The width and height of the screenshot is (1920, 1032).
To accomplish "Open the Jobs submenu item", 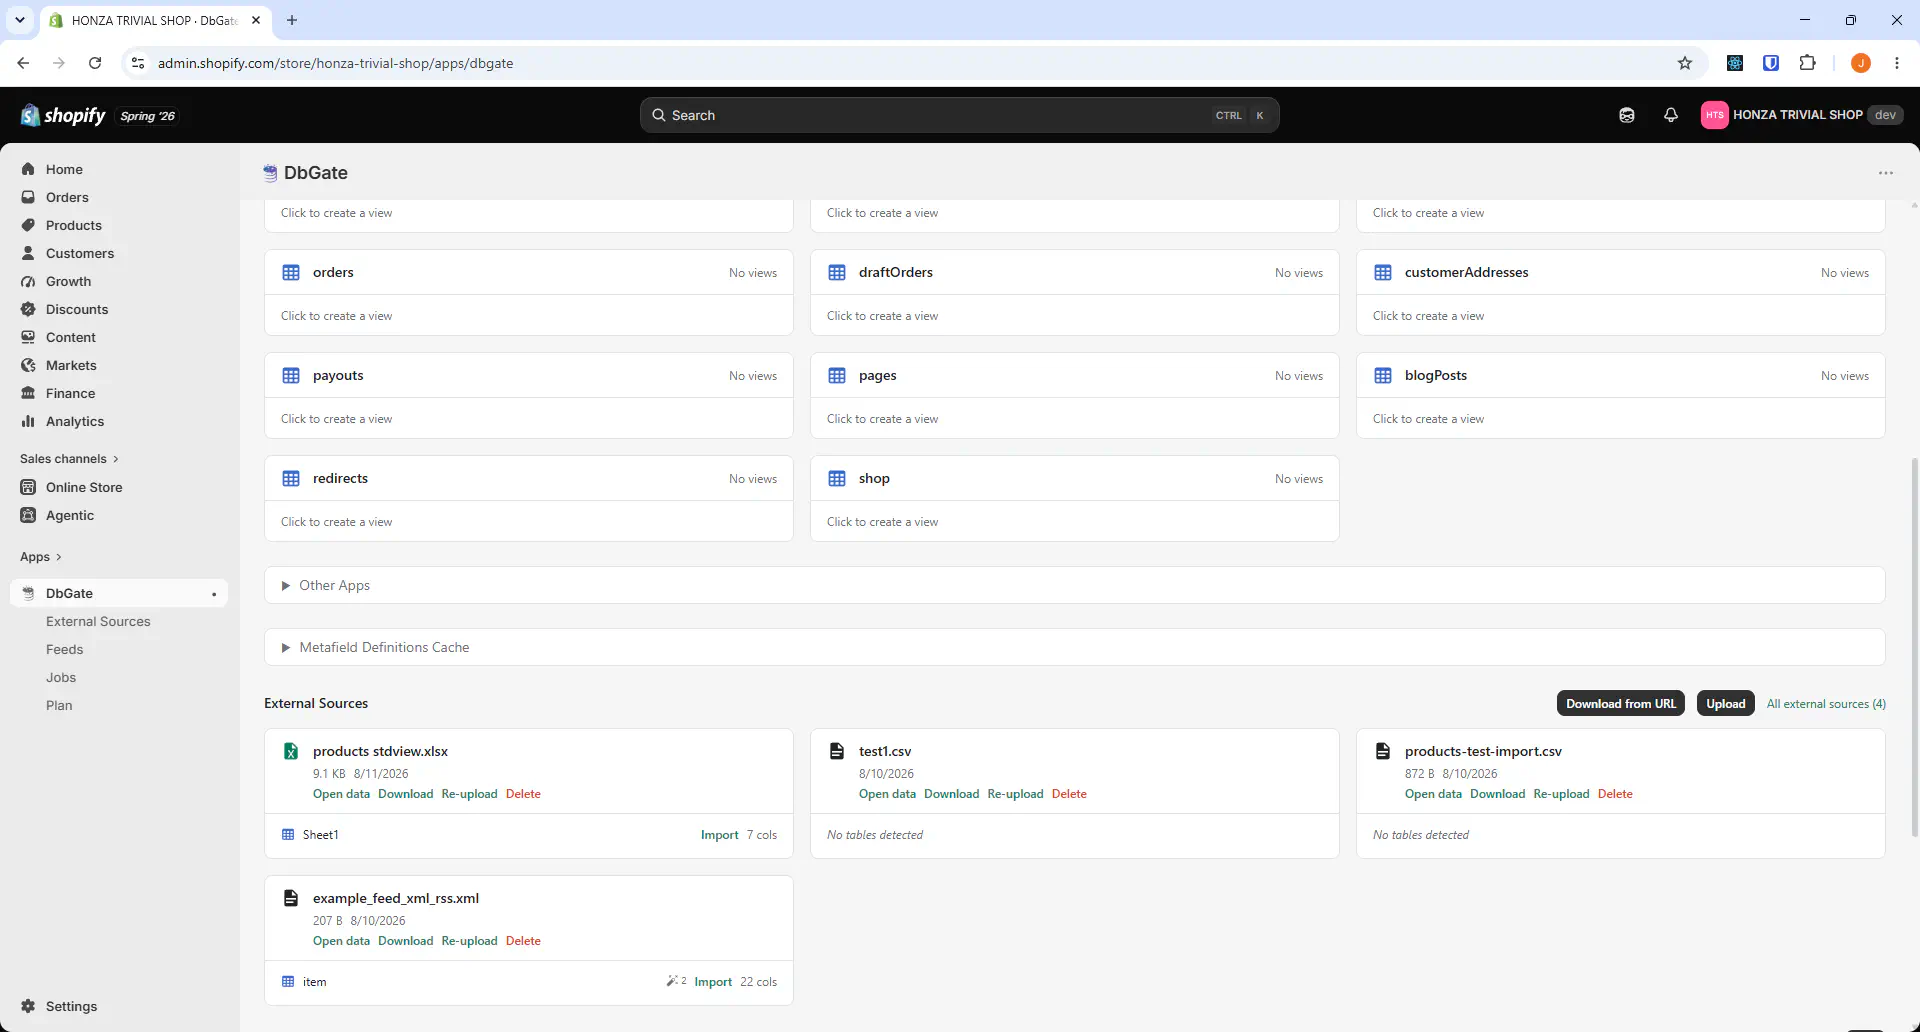I will click(61, 677).
